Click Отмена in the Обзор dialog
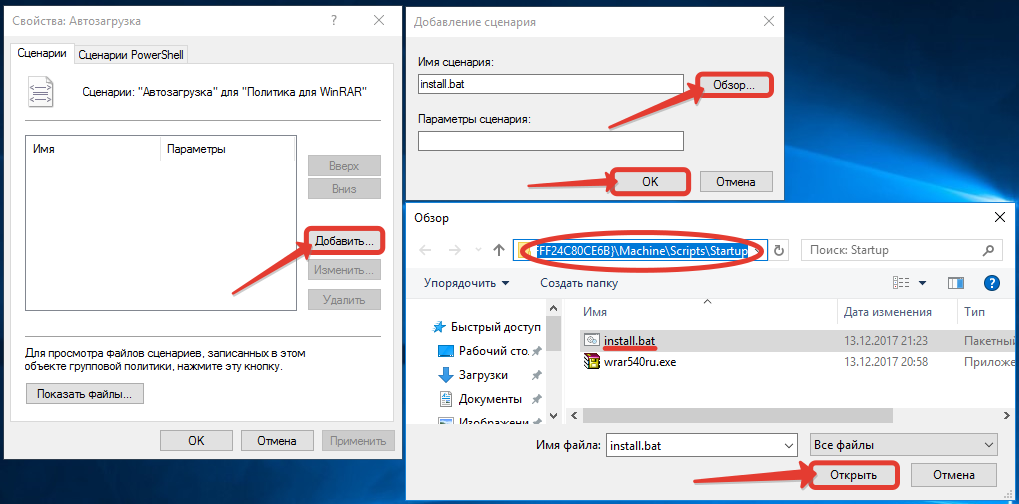The width and height of the screenshot is (1019, 504). pos(953,475)
